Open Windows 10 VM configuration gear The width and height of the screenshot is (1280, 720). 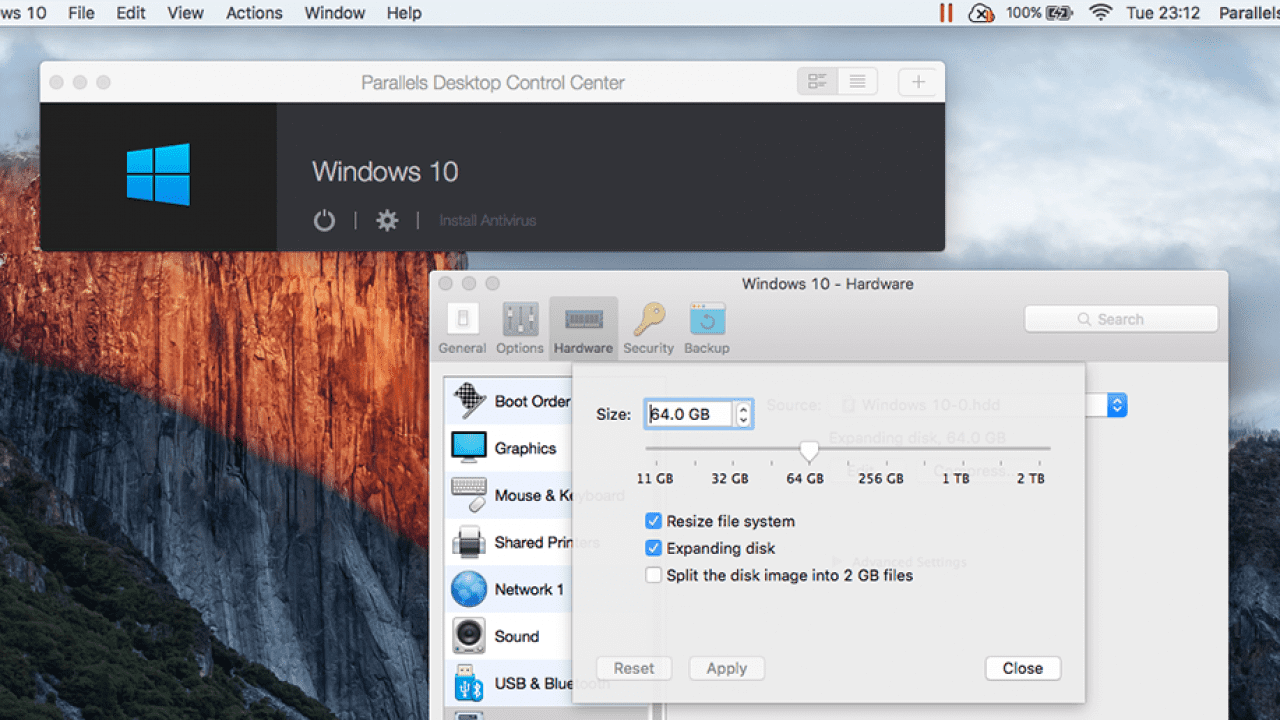point(387,221)
